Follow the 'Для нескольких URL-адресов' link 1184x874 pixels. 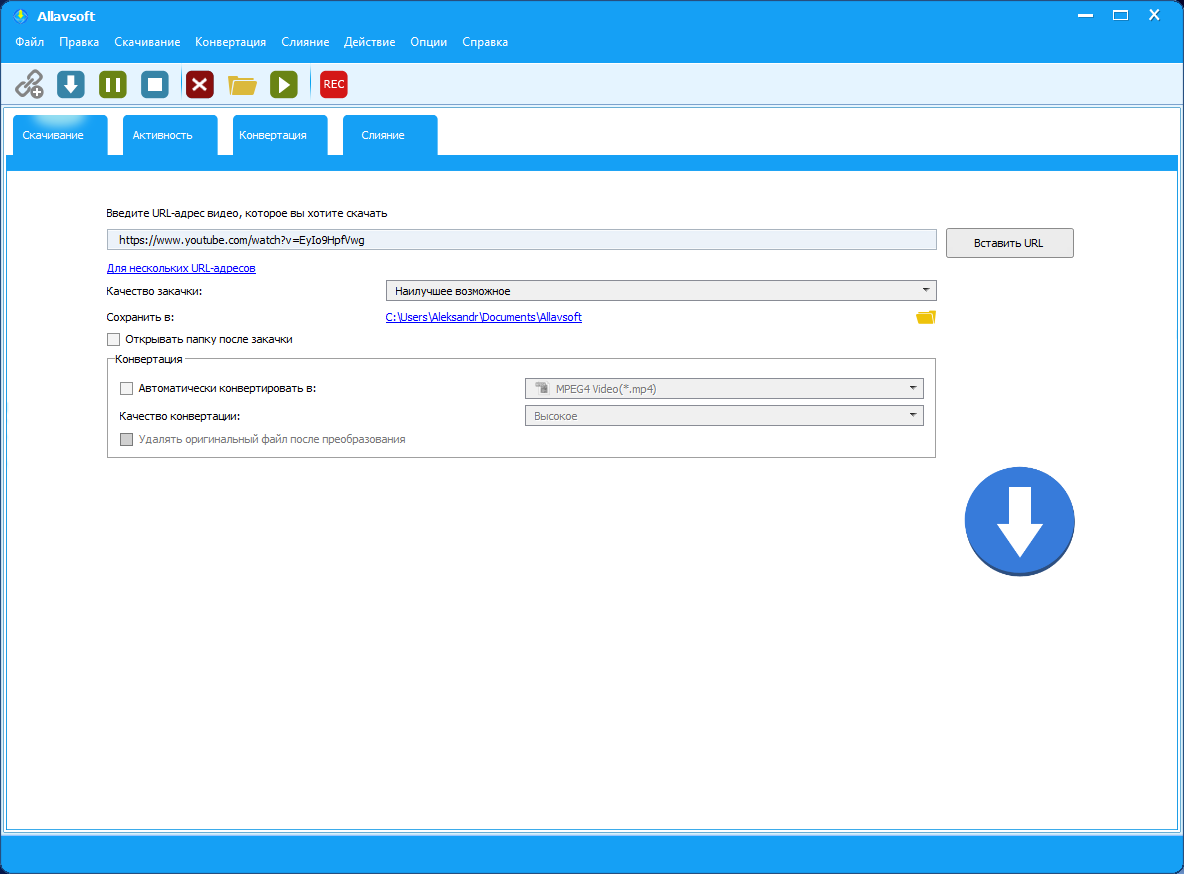pyautogui.click(x=181, y=269)
